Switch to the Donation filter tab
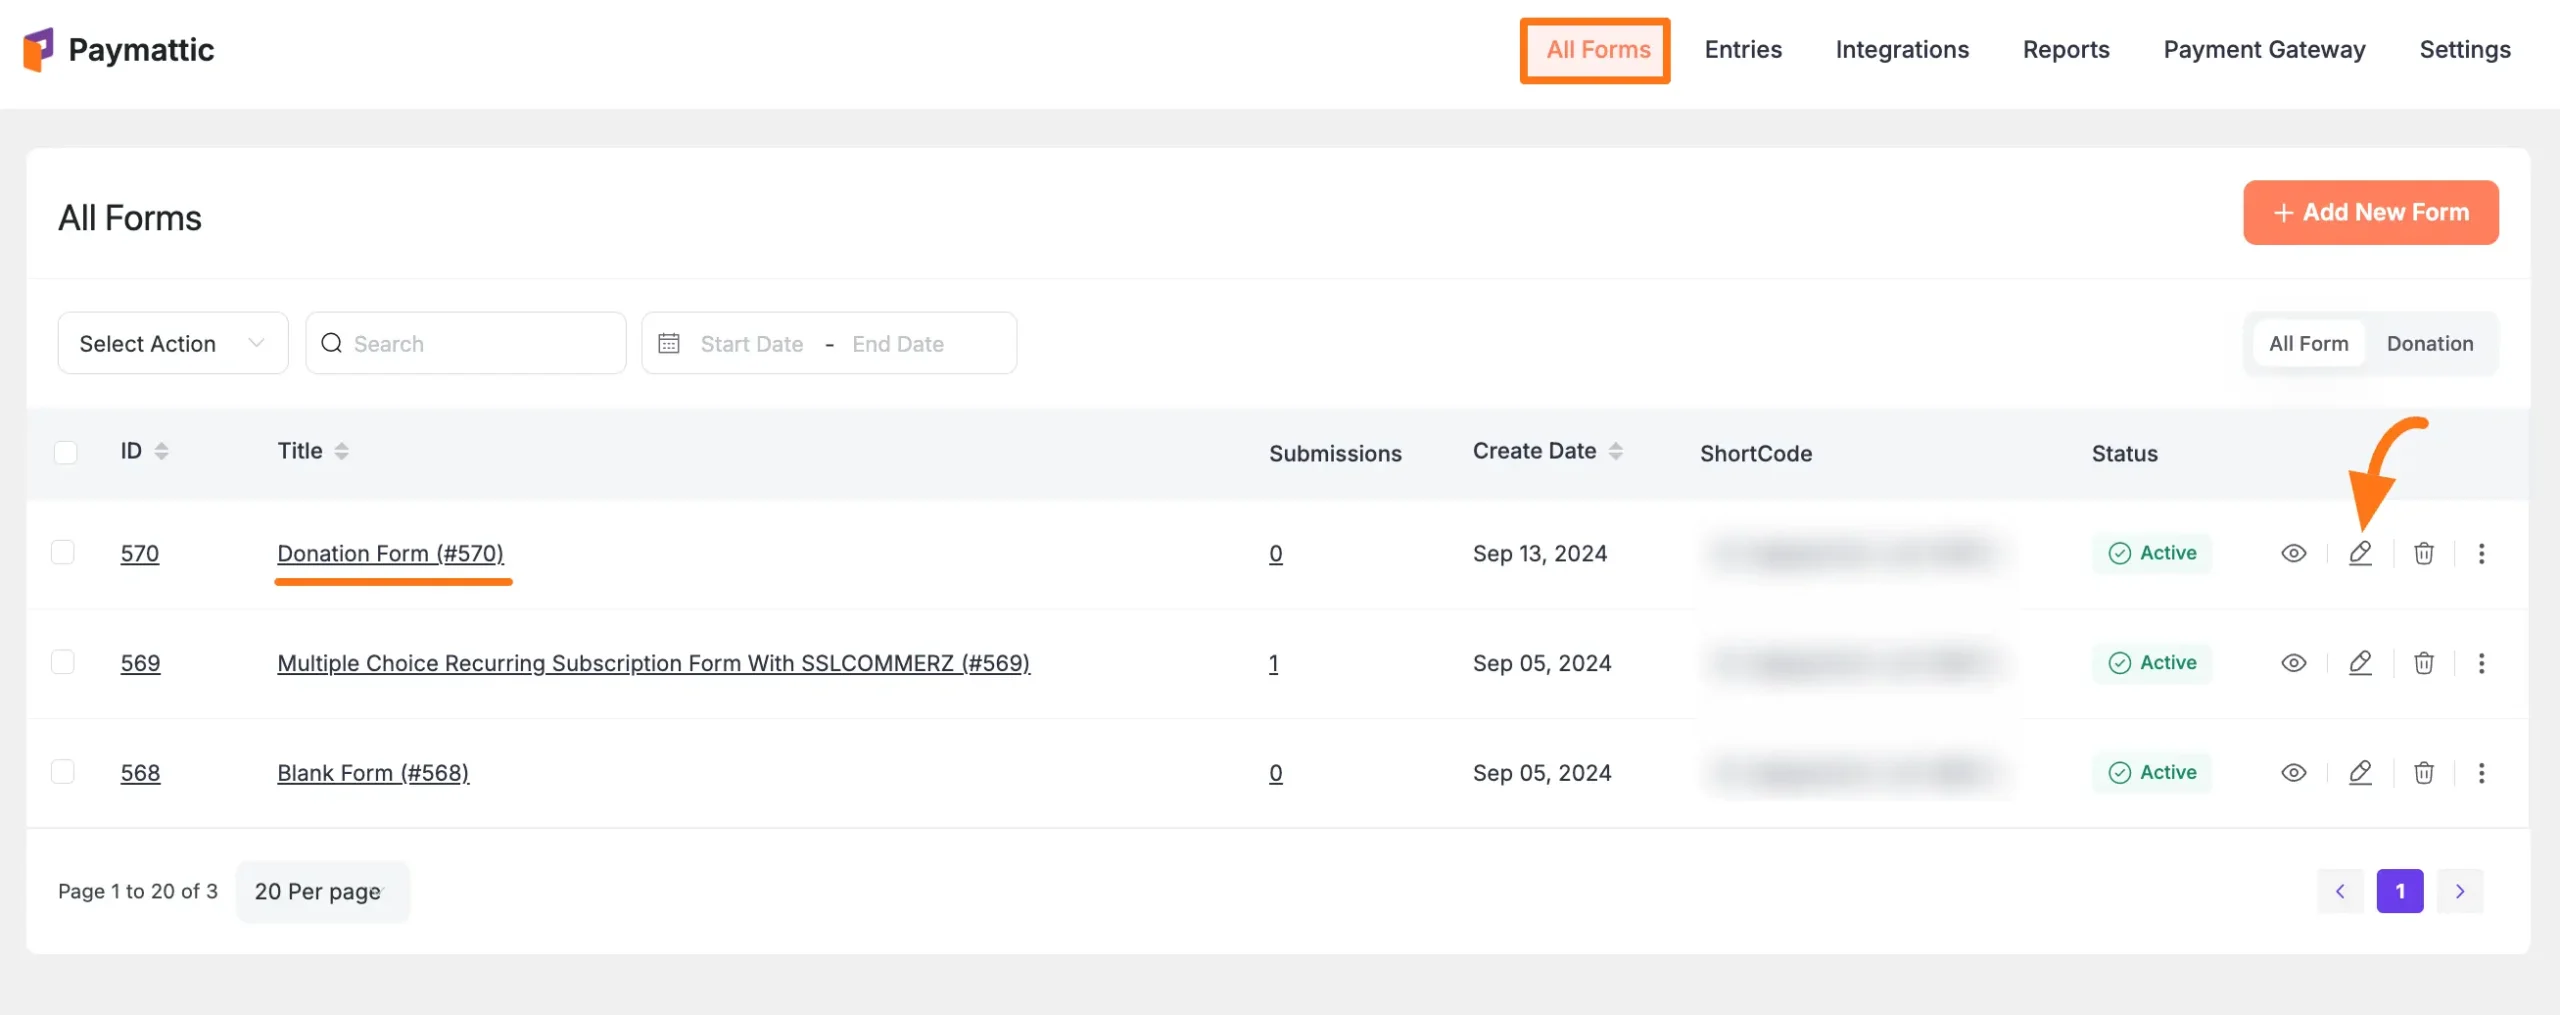 (x=2429, y=343)
